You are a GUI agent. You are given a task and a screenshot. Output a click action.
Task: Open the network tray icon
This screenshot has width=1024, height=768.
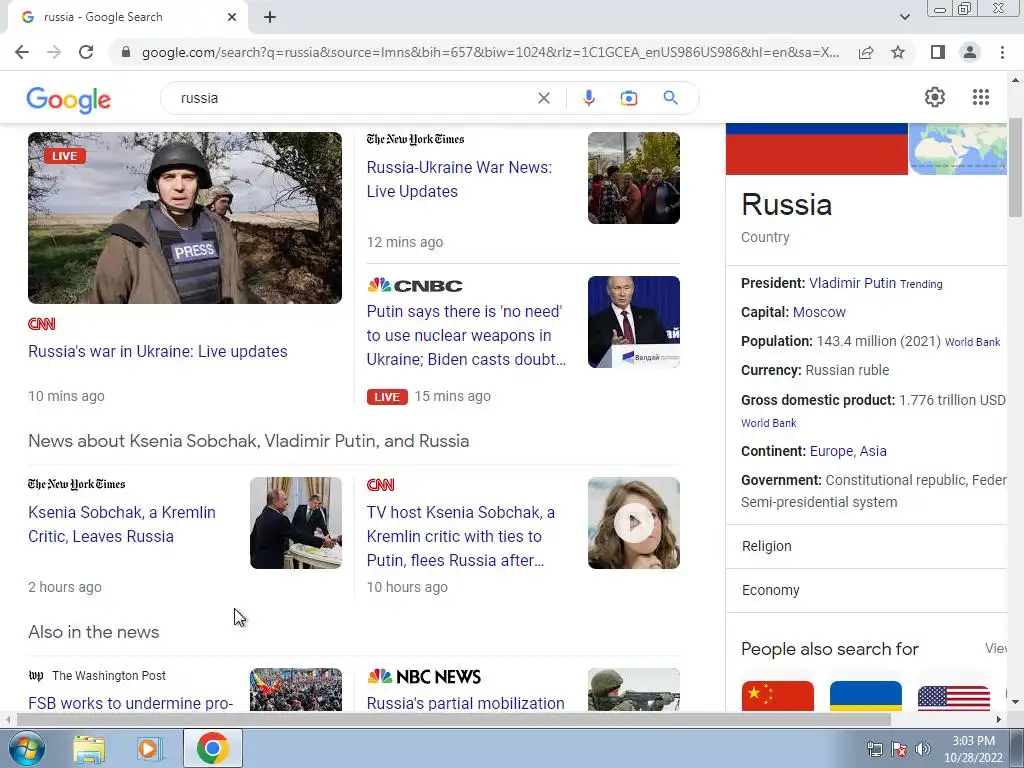pyautogui.click(x=874, y=749)
